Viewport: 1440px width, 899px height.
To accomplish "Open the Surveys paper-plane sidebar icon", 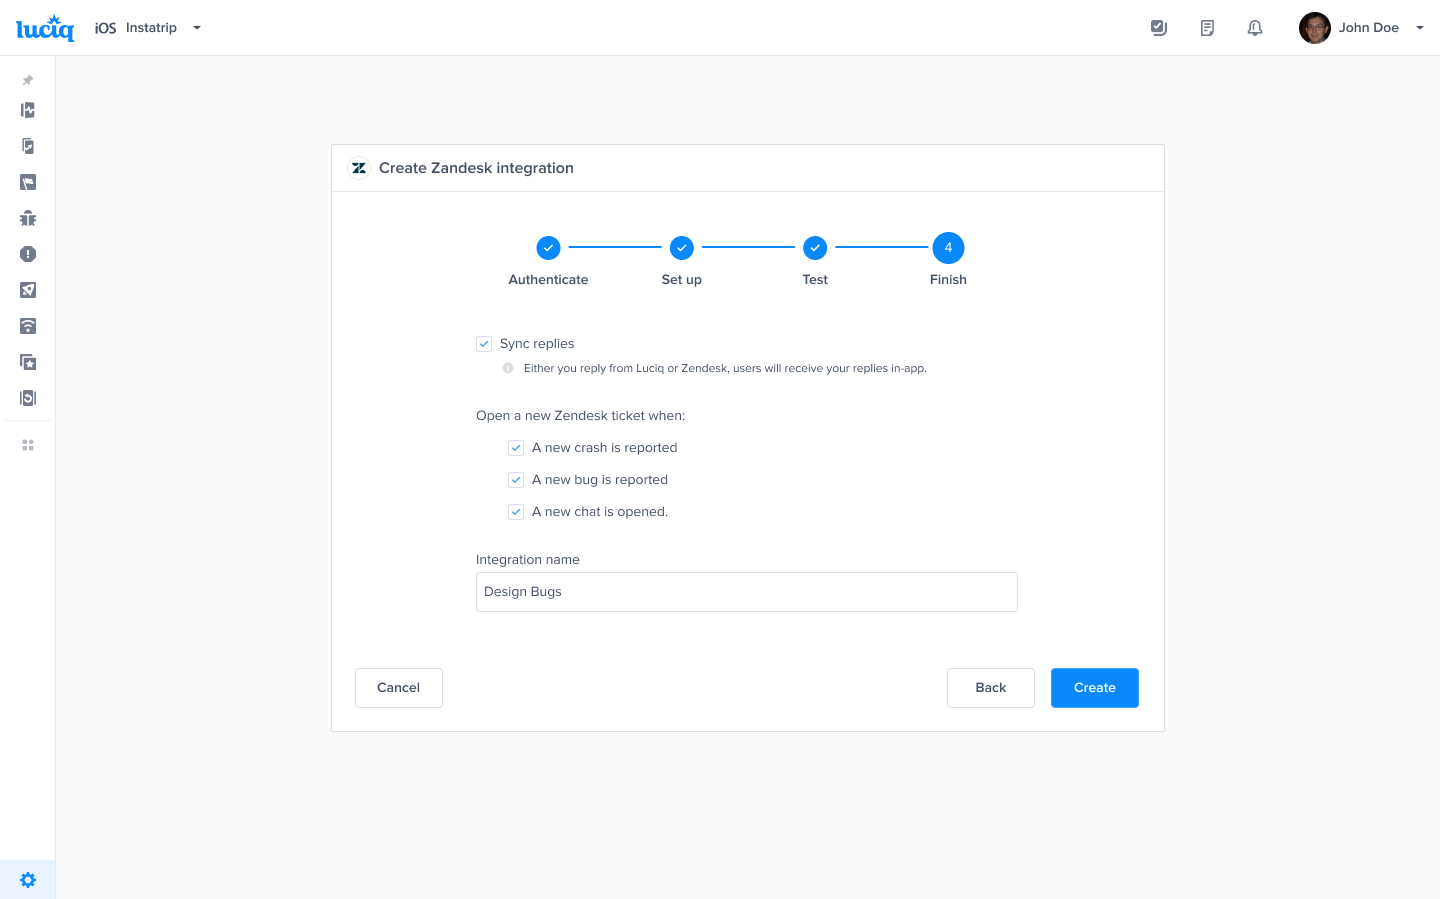I will tap(27, 290).
